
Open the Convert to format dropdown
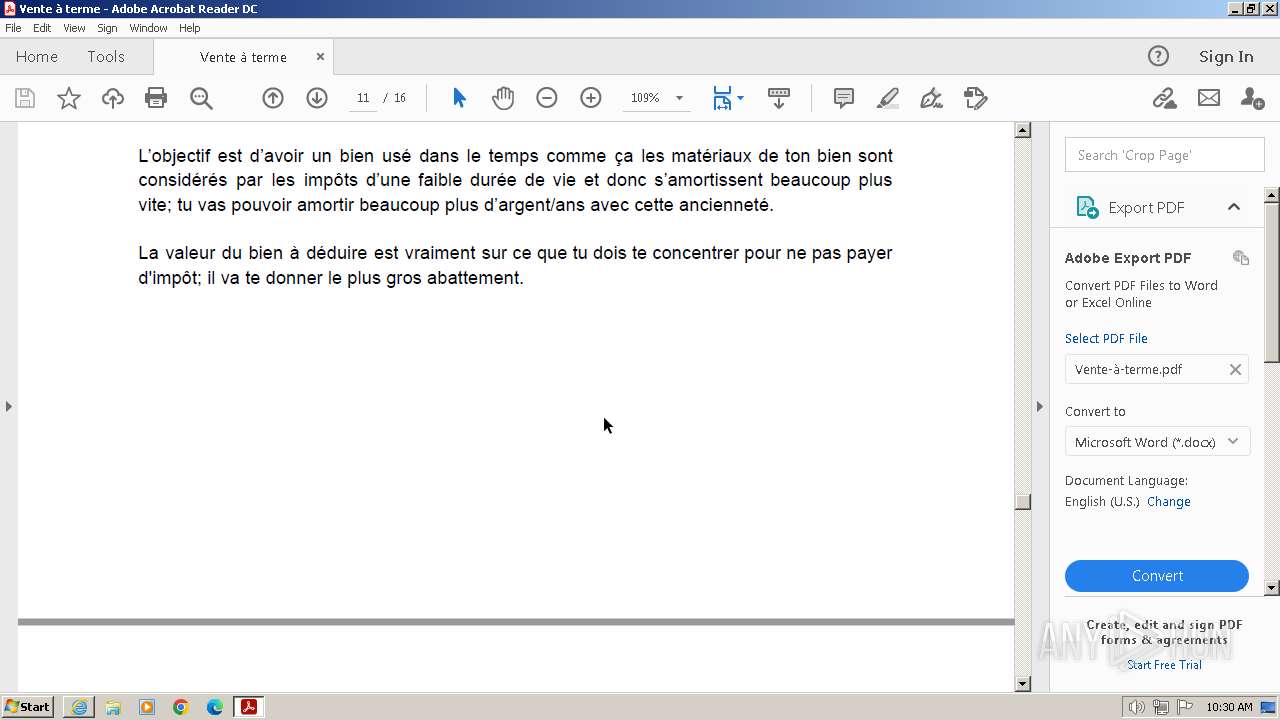[x=1158, y=442]
